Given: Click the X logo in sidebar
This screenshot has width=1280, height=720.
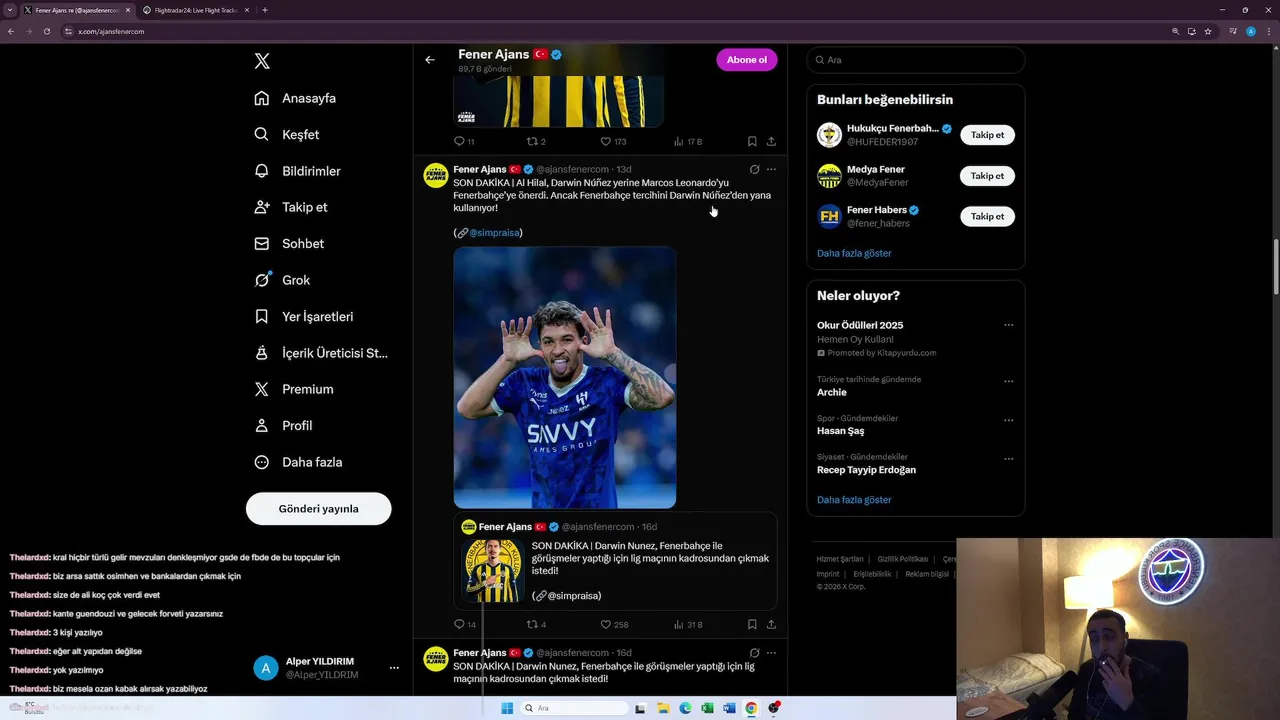Looking at the screenshot, I should [262, 61].
